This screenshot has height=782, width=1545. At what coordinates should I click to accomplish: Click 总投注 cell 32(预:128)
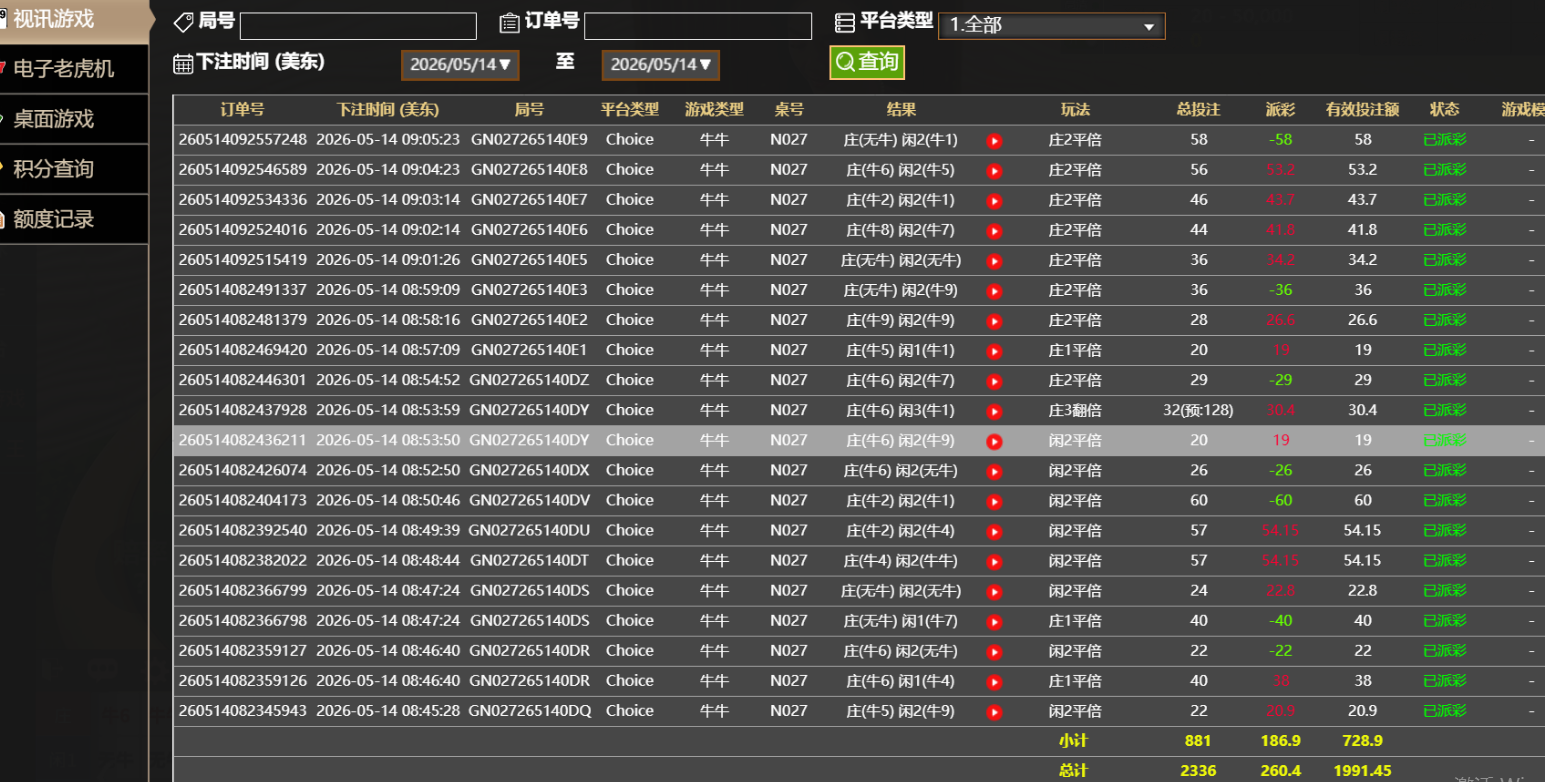tap(1199, 410)
